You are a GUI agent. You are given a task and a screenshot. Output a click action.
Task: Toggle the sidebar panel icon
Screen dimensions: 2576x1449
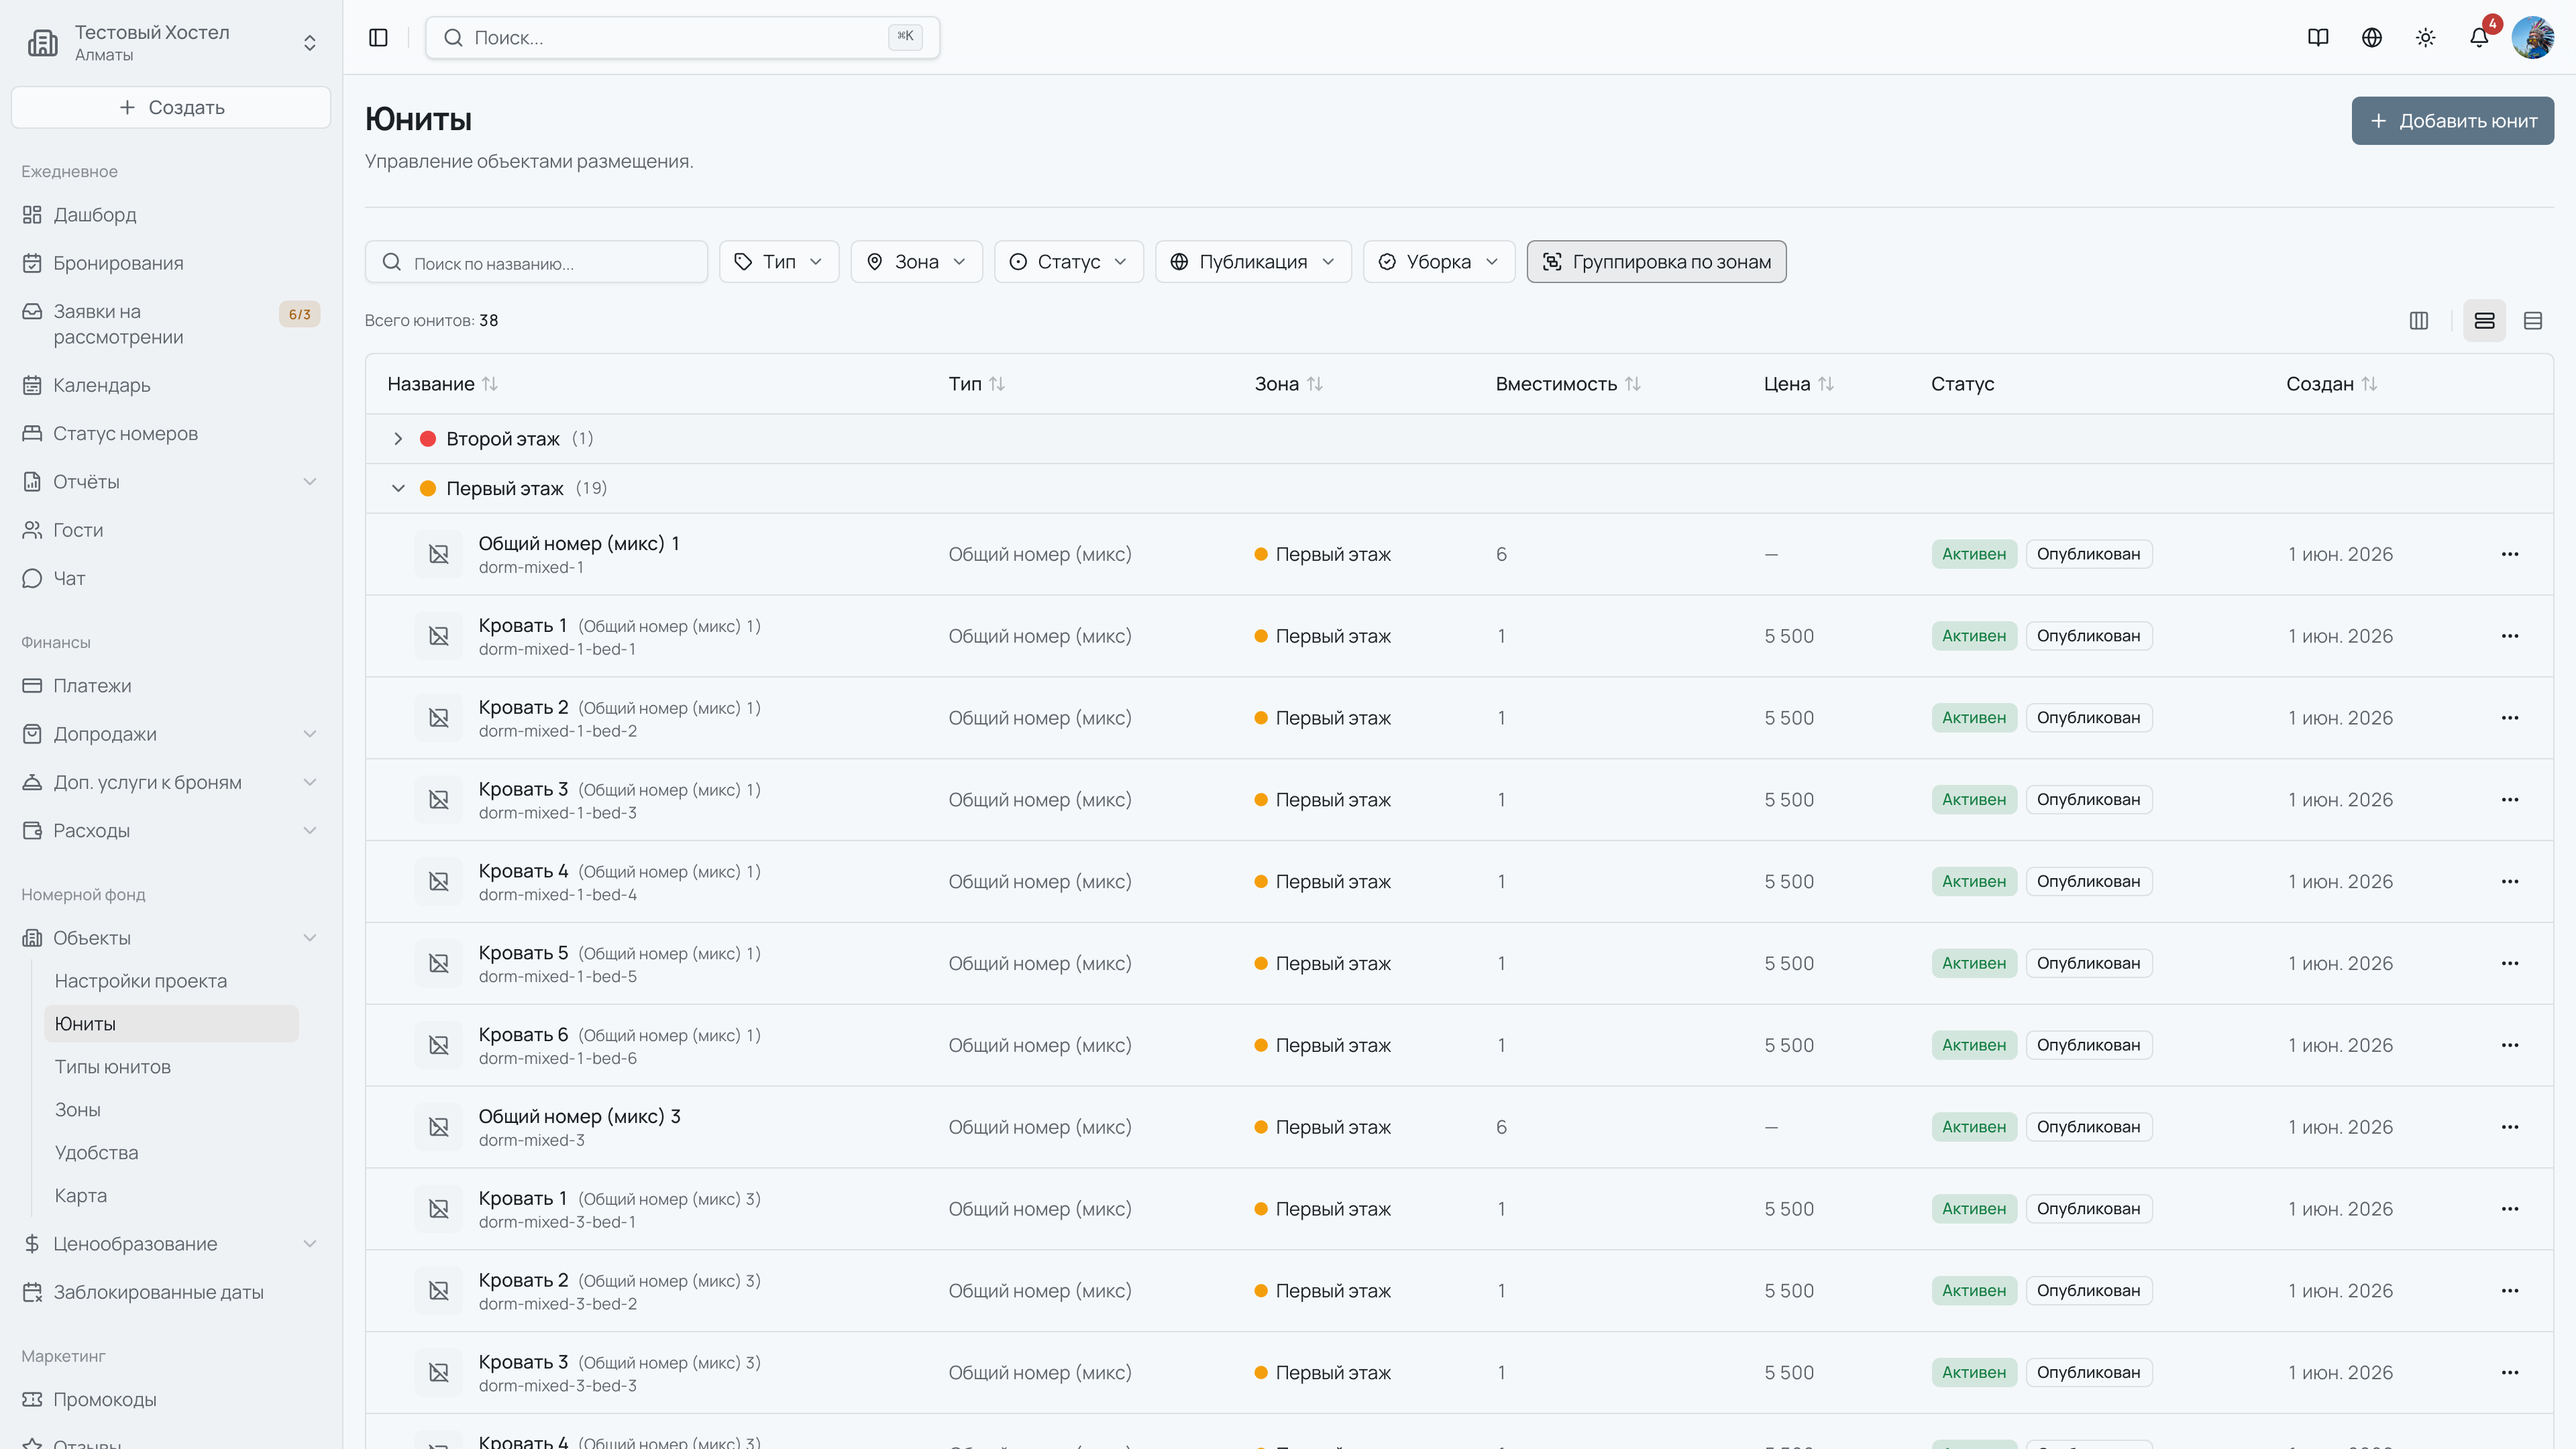tap(378, 37)
